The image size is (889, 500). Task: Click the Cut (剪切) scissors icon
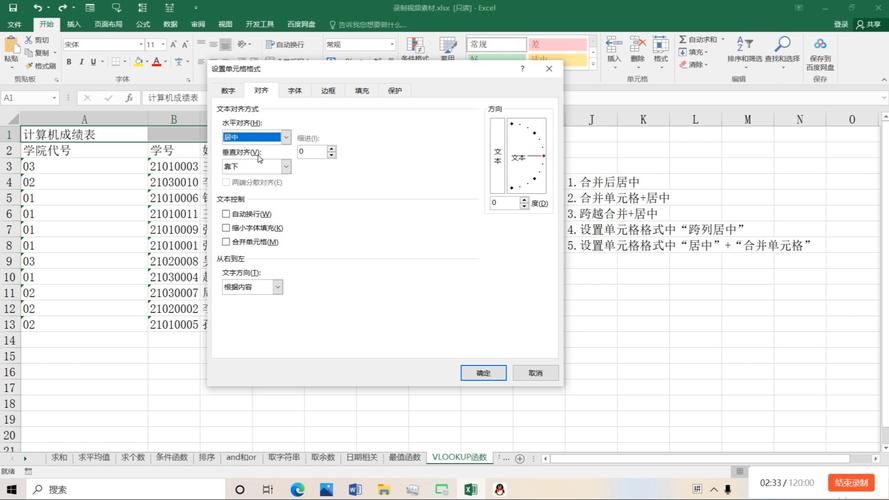(28, 40)
